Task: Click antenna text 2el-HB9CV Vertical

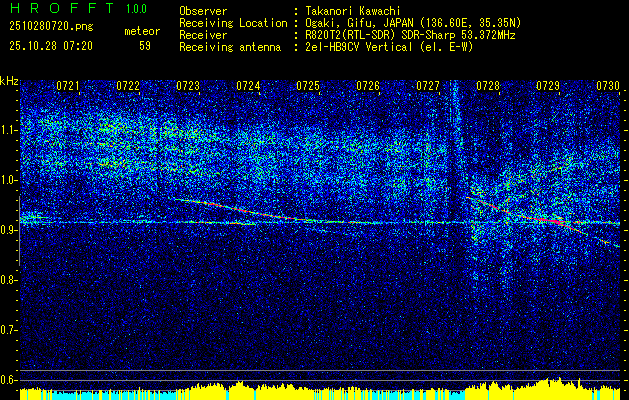Action: 359,47
